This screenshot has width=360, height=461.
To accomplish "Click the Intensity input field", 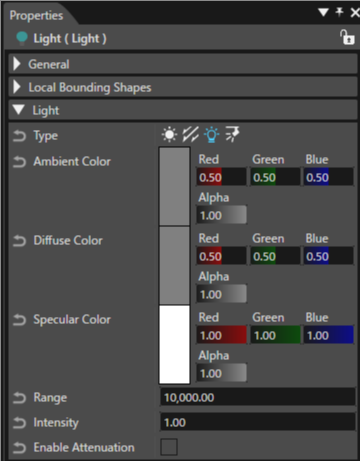I will coord(258,422).
